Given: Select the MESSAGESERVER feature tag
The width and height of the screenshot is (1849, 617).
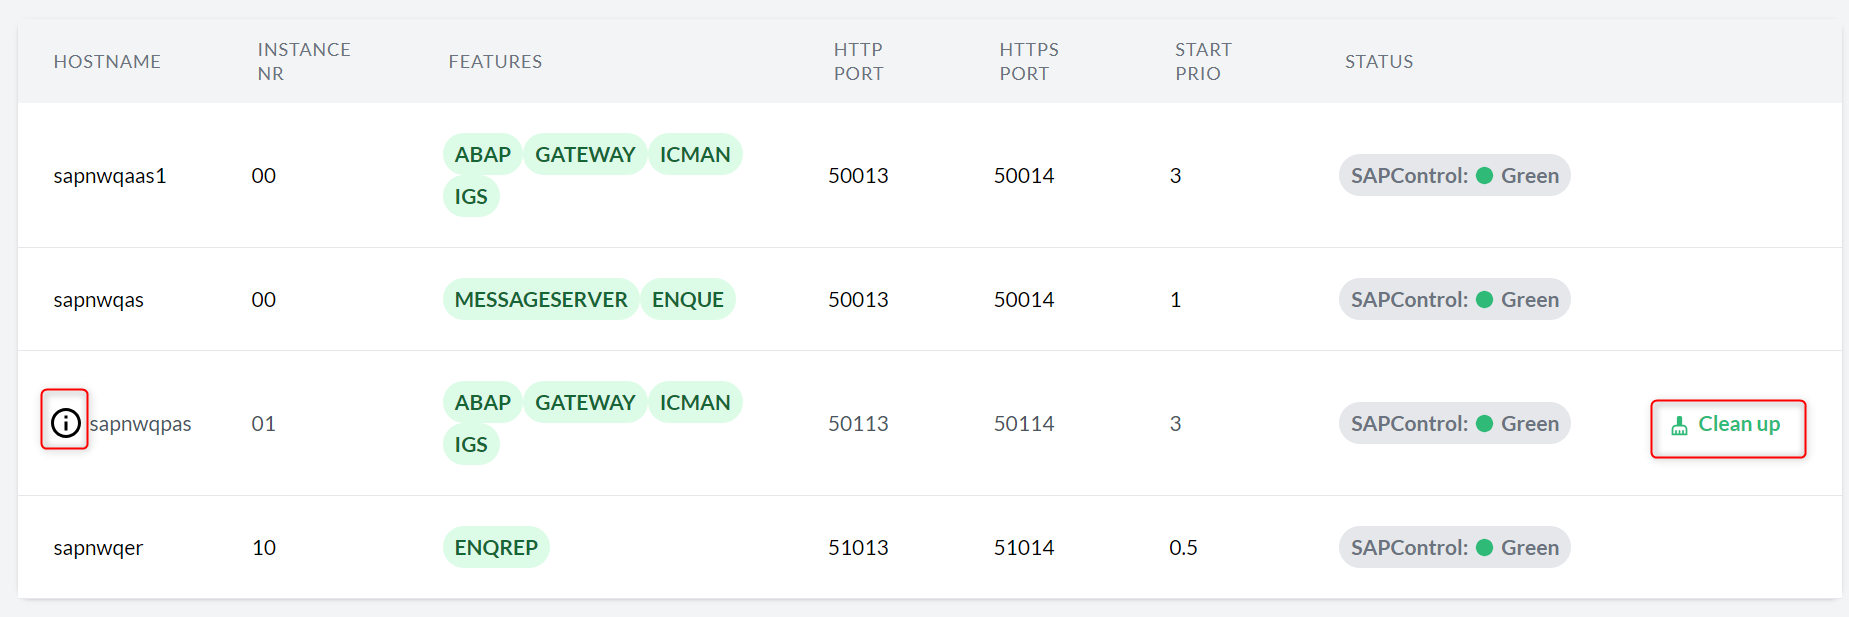Looking at the screenshot, I should point(540,299).
